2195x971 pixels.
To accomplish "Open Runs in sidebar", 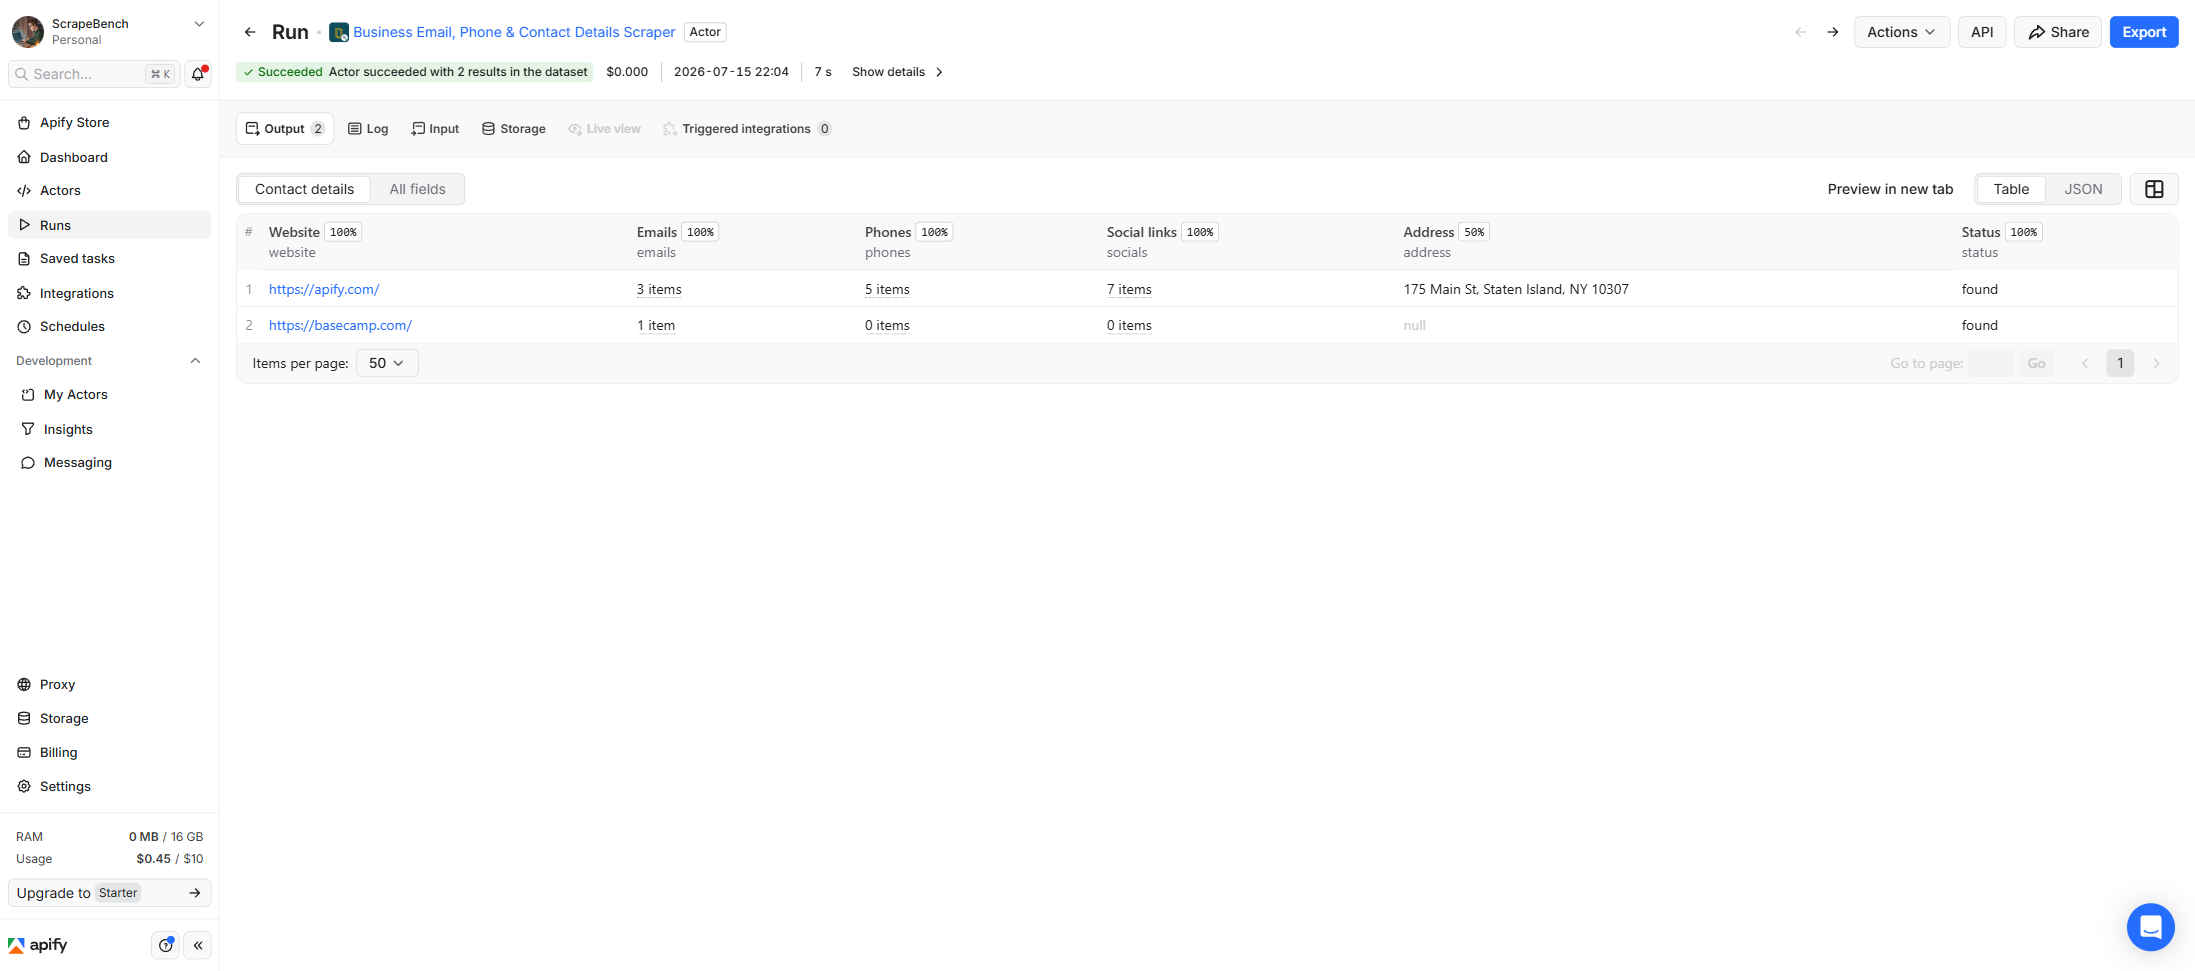I will (109, 225).
